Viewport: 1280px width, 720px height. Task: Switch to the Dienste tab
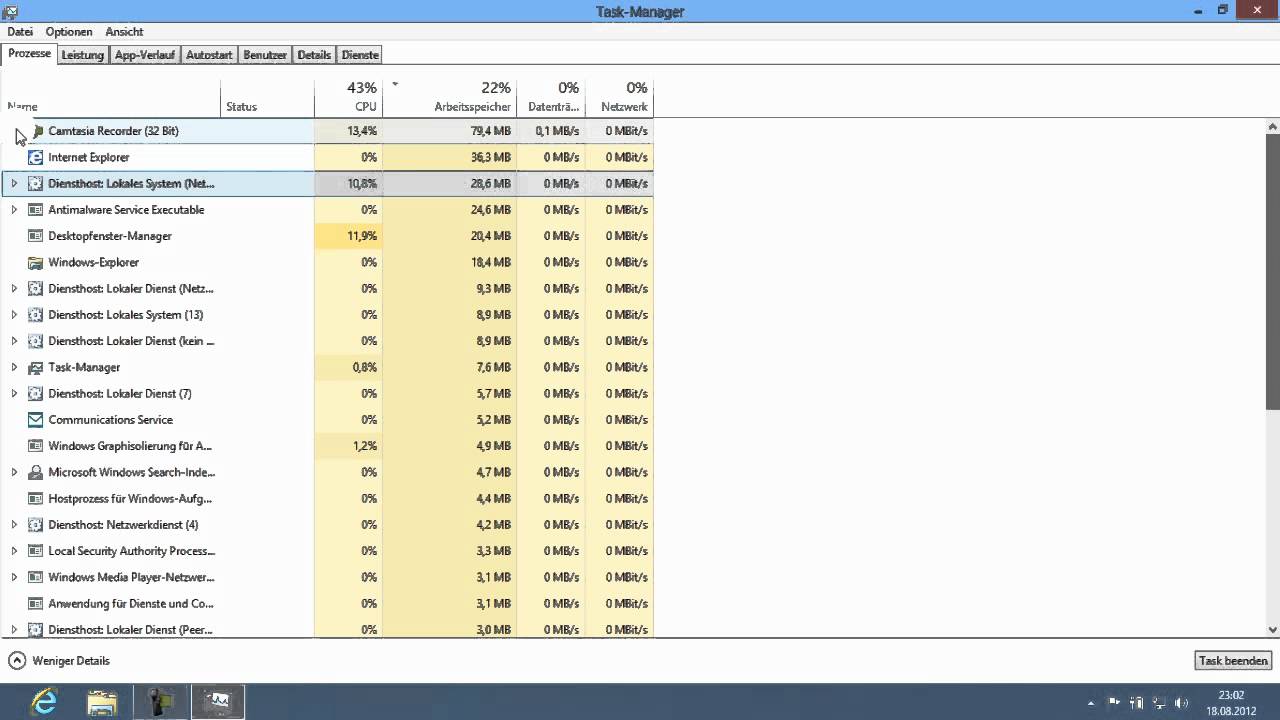360,55
